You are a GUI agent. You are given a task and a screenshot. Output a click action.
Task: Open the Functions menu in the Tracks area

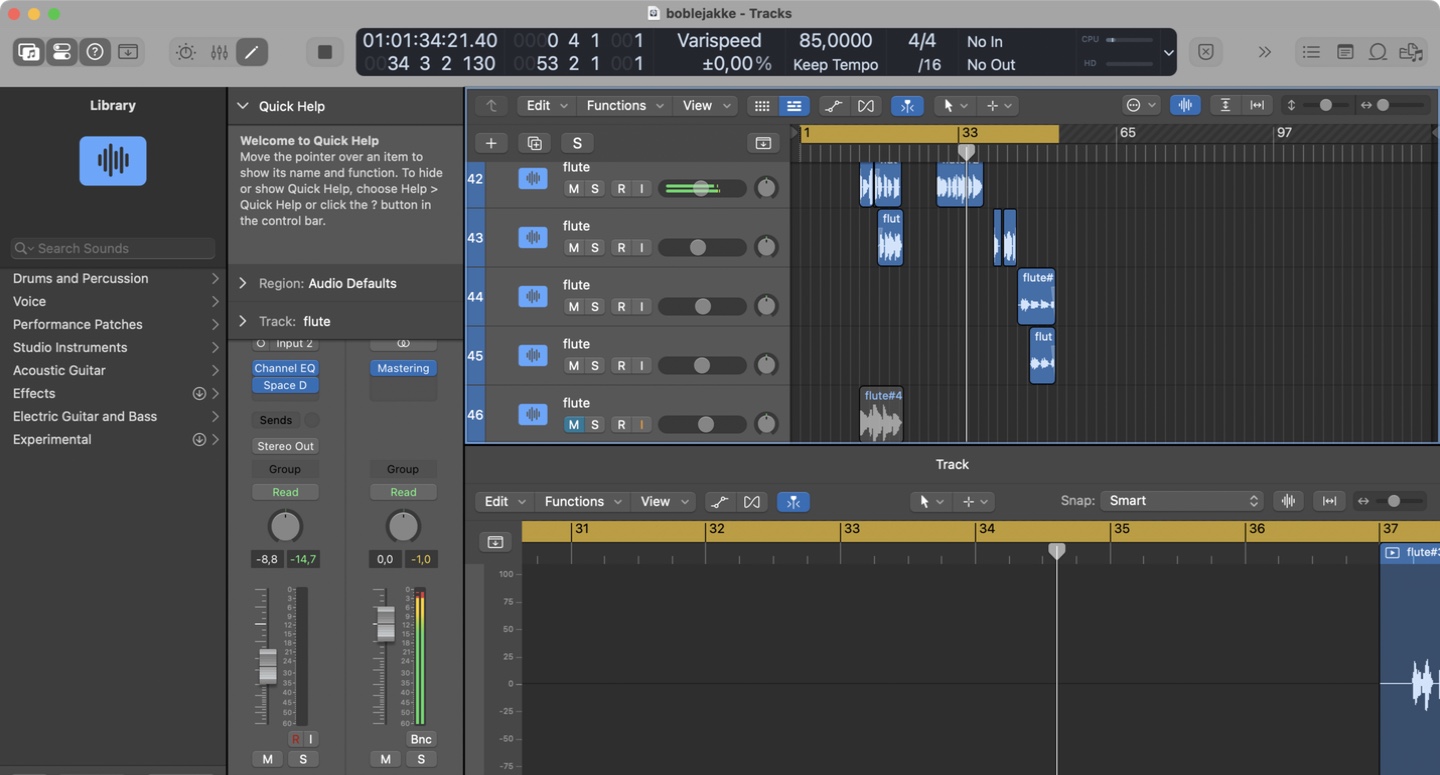619,106
